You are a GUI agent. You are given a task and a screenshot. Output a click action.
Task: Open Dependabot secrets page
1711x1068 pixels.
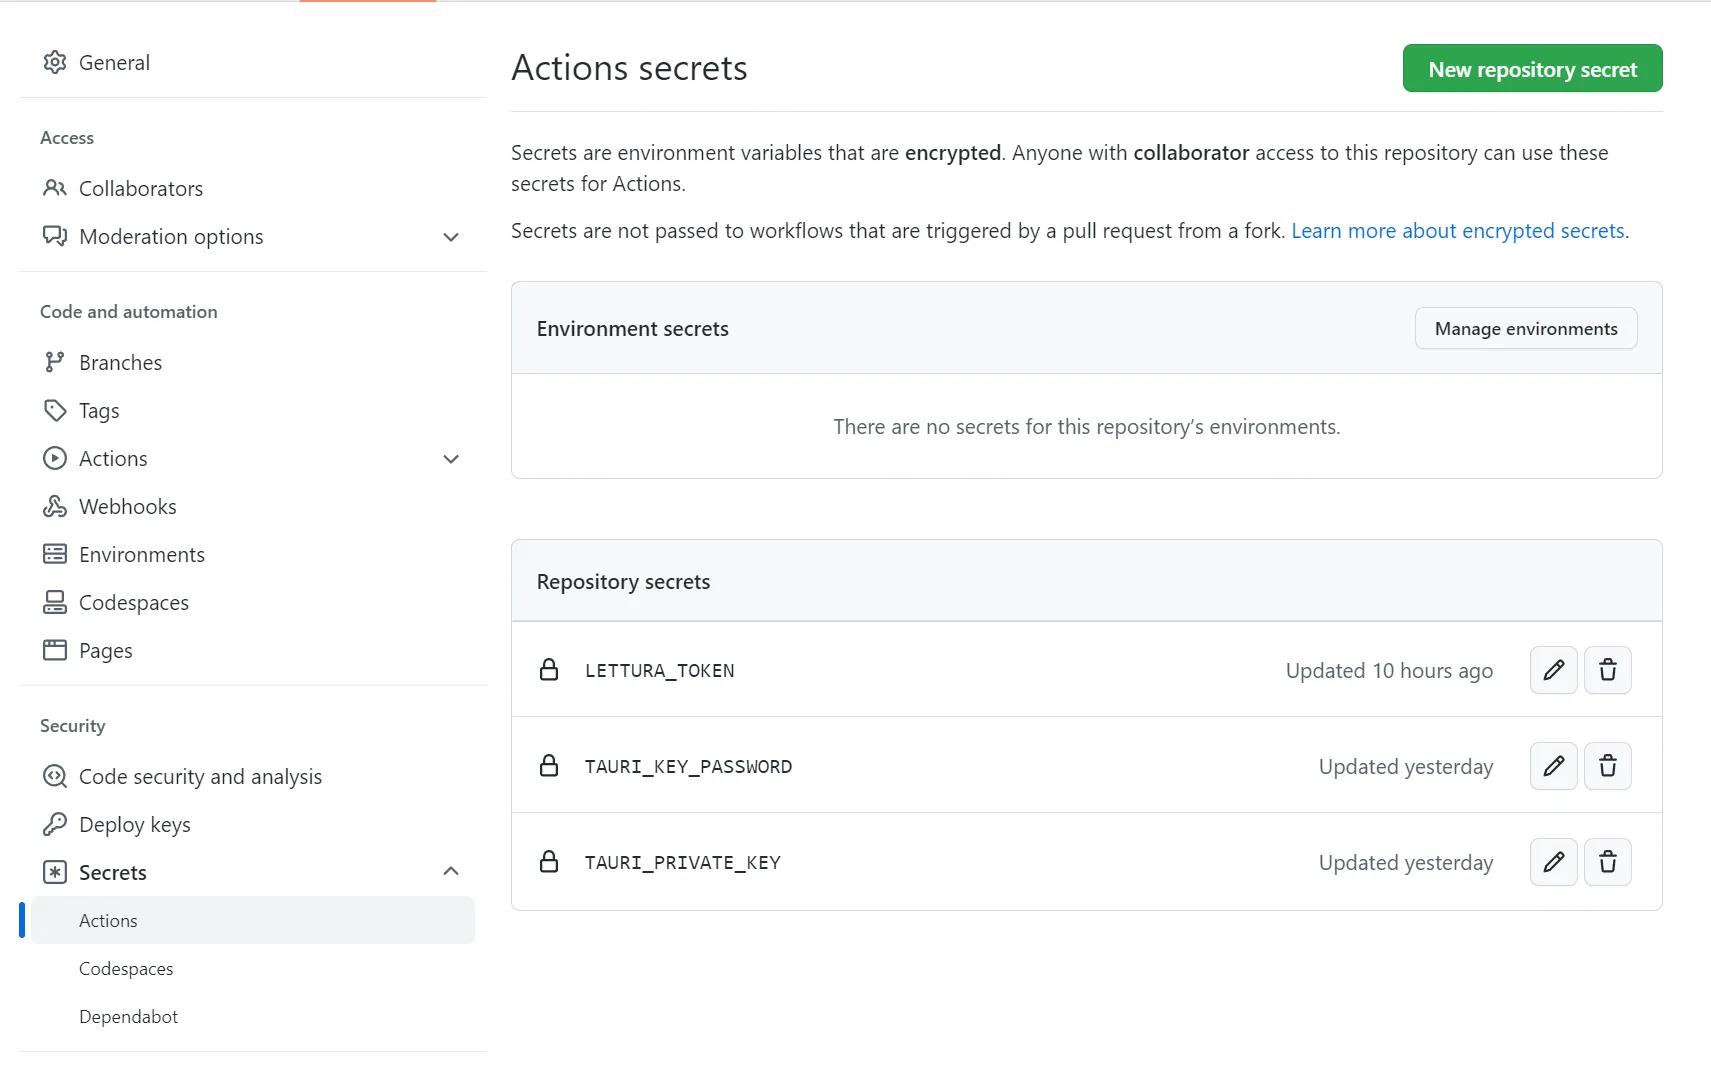click(128, 1017)
